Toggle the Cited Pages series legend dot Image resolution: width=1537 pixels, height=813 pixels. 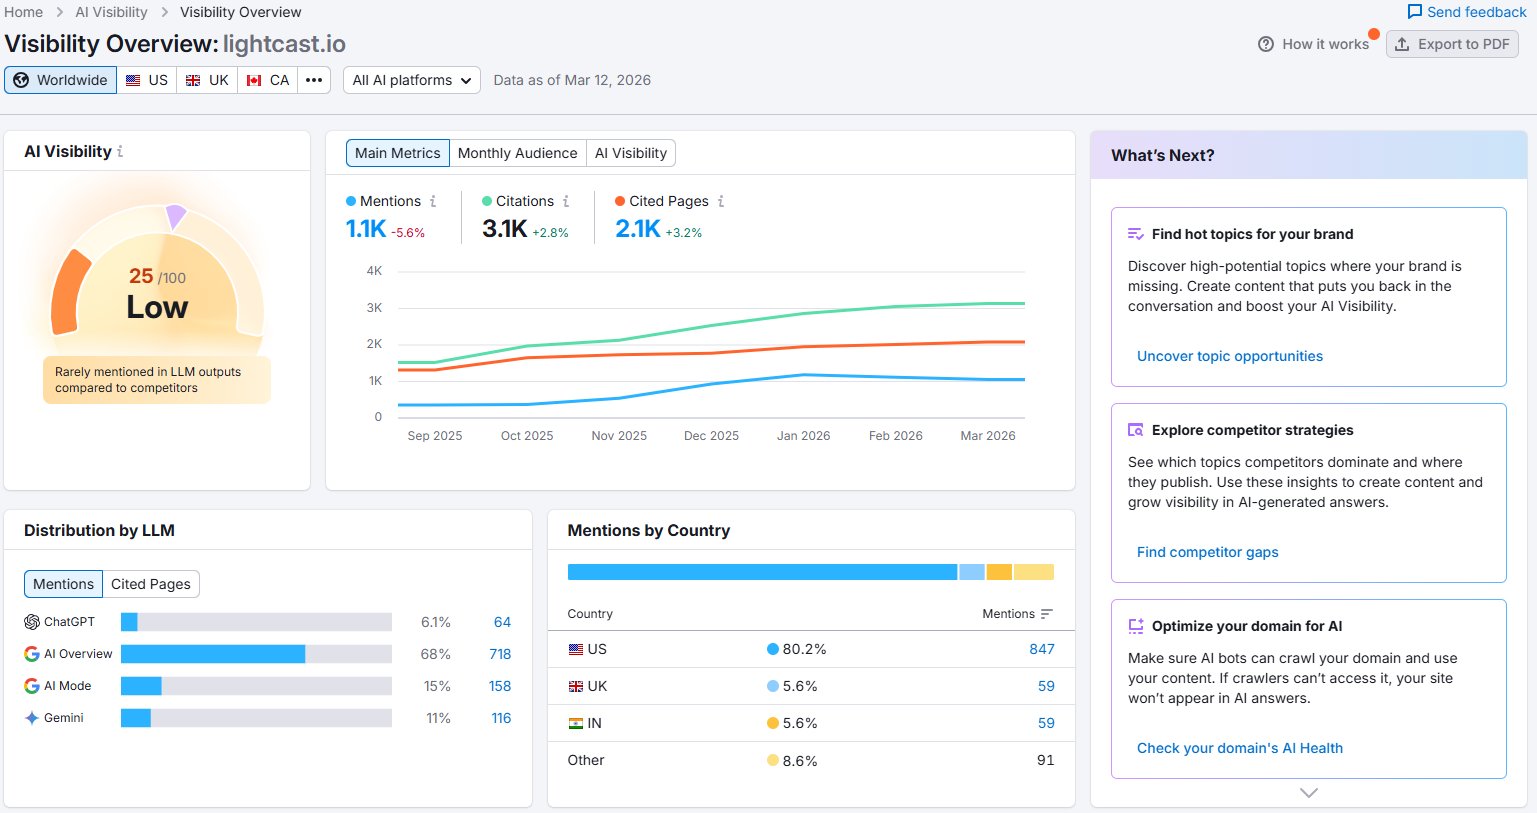click(620, 201)
